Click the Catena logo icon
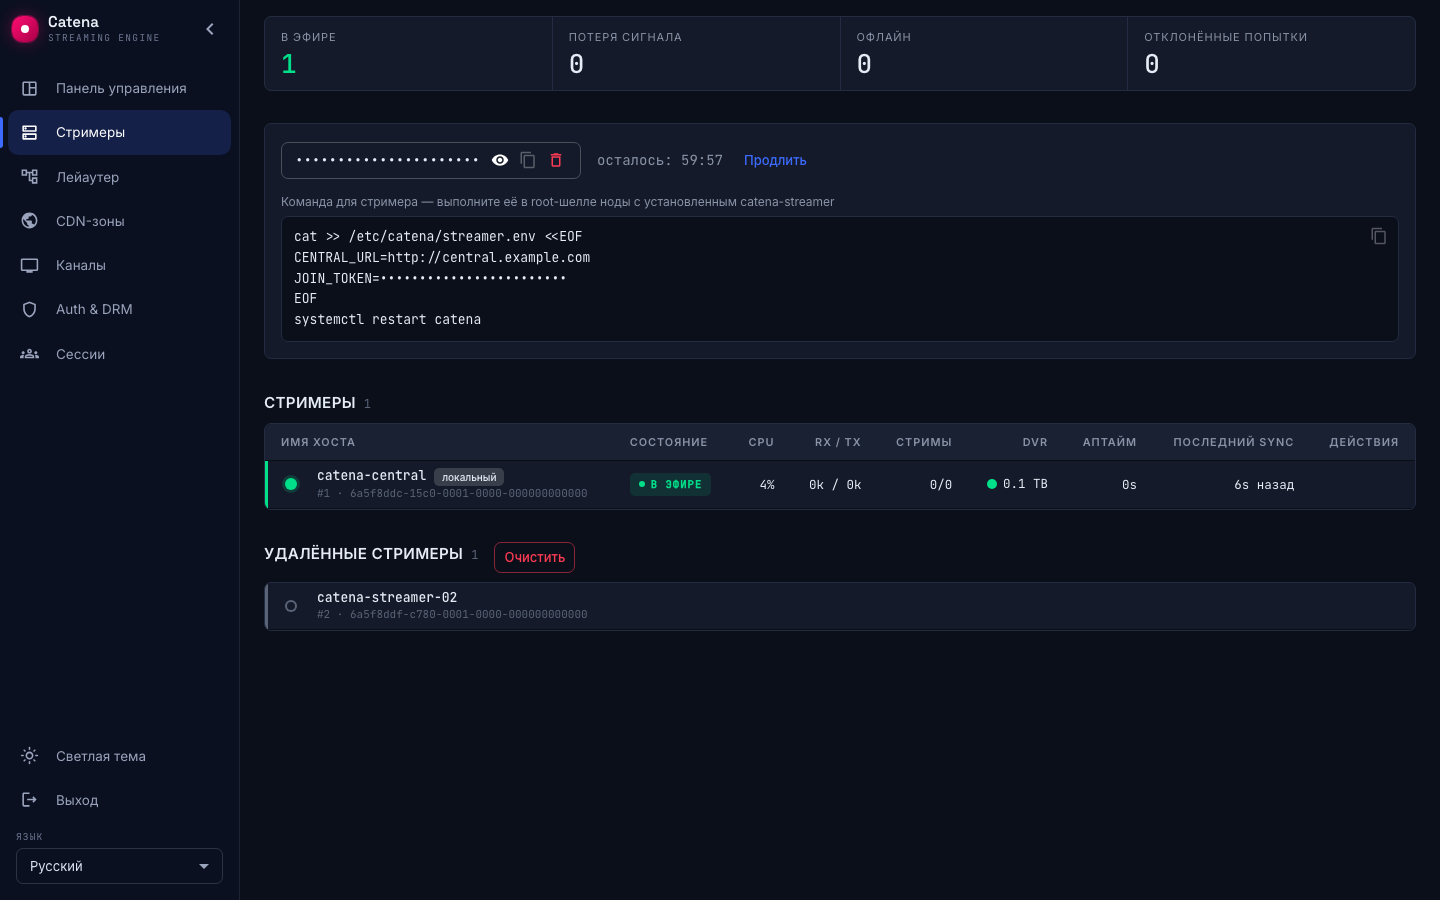Screen dimensions: 1440x900 tap(25, 29)
